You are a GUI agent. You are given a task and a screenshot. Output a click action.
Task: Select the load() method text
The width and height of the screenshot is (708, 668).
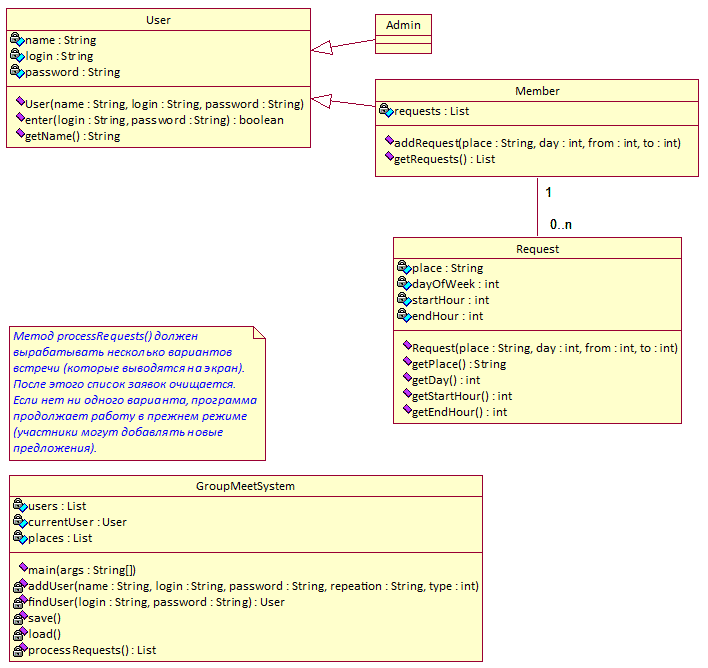(x=44, y=634)
